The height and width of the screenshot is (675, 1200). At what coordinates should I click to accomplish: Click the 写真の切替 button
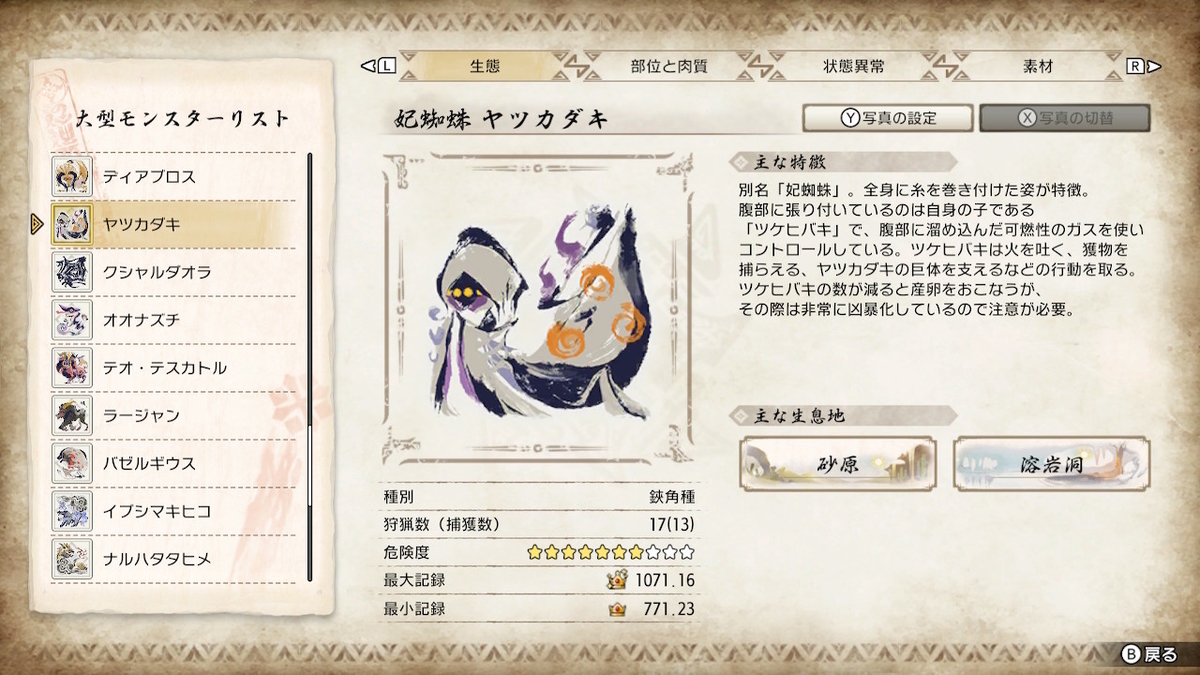[1065, 118]
